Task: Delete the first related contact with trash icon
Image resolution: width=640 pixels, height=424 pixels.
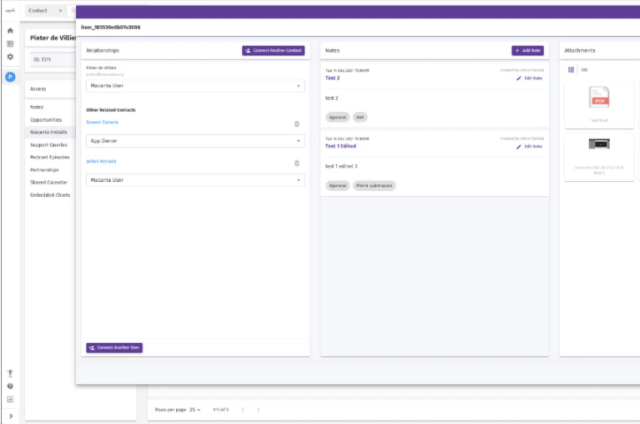Action: coord(296,124)
